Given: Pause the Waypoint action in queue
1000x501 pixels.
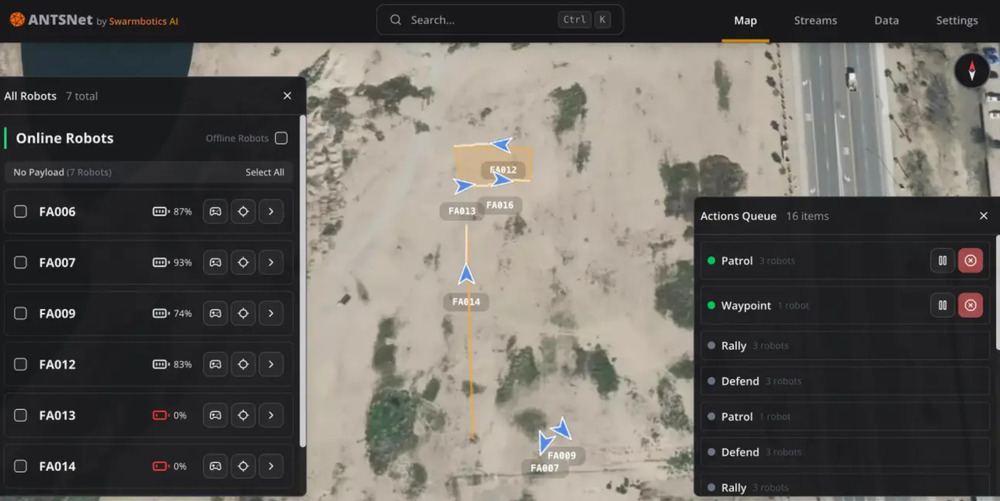Looking at the screenshot, I should (942, 305).
